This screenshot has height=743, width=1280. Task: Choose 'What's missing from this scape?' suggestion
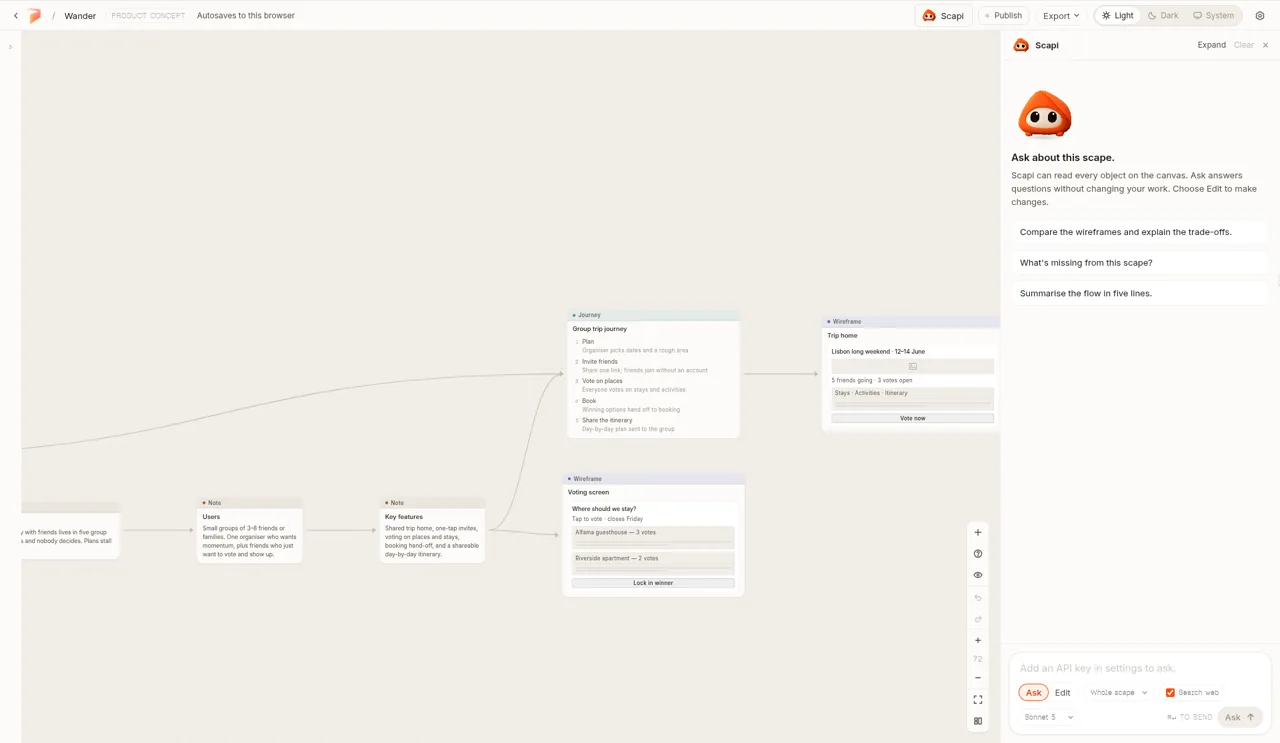(x=1139, y=263)
